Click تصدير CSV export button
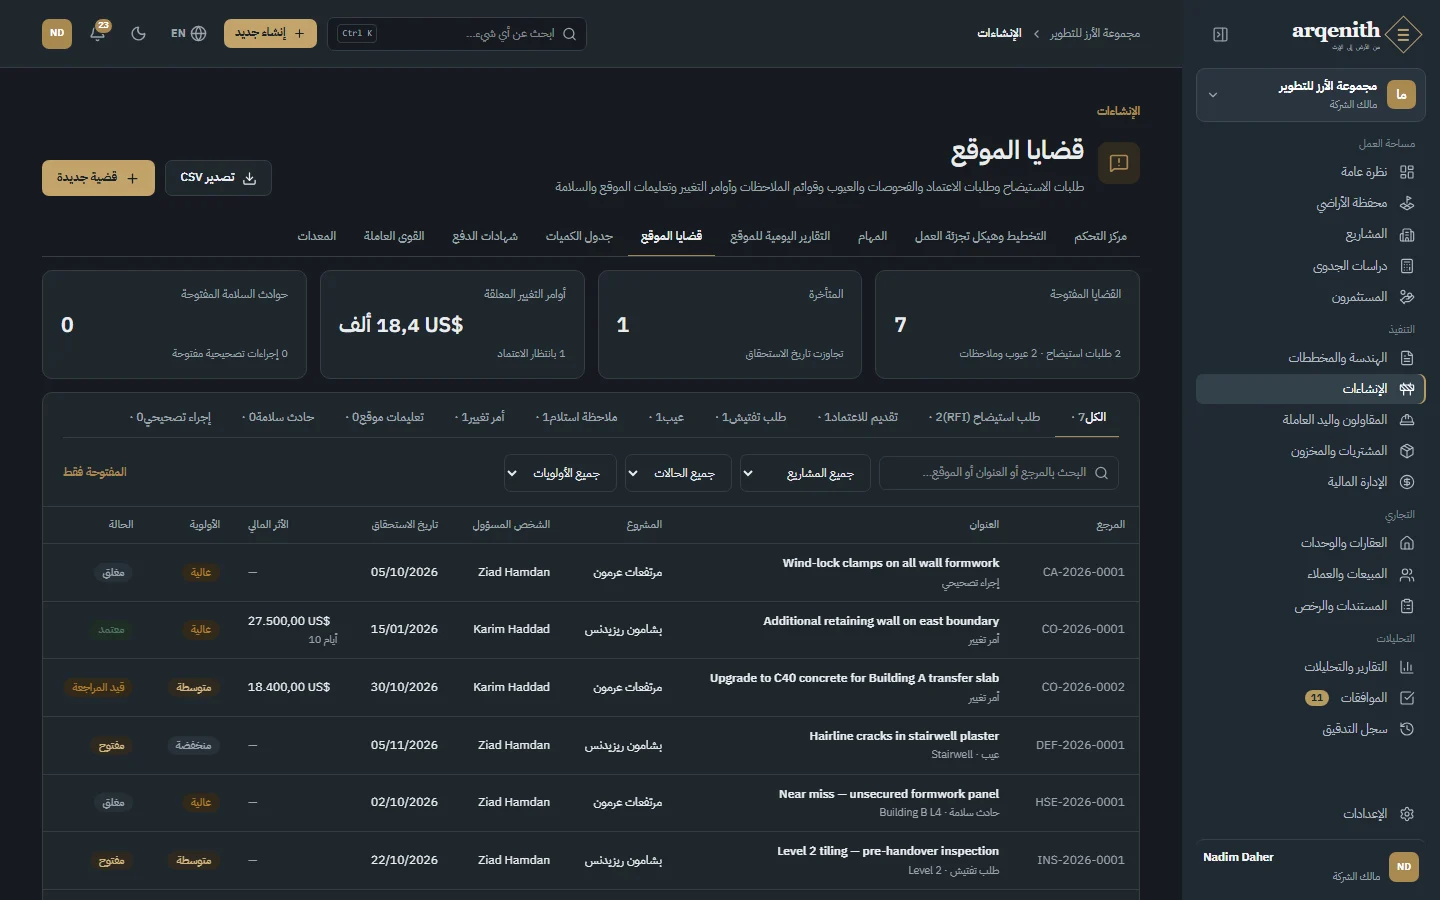1440x900 pixels. [x=218, y=178]
